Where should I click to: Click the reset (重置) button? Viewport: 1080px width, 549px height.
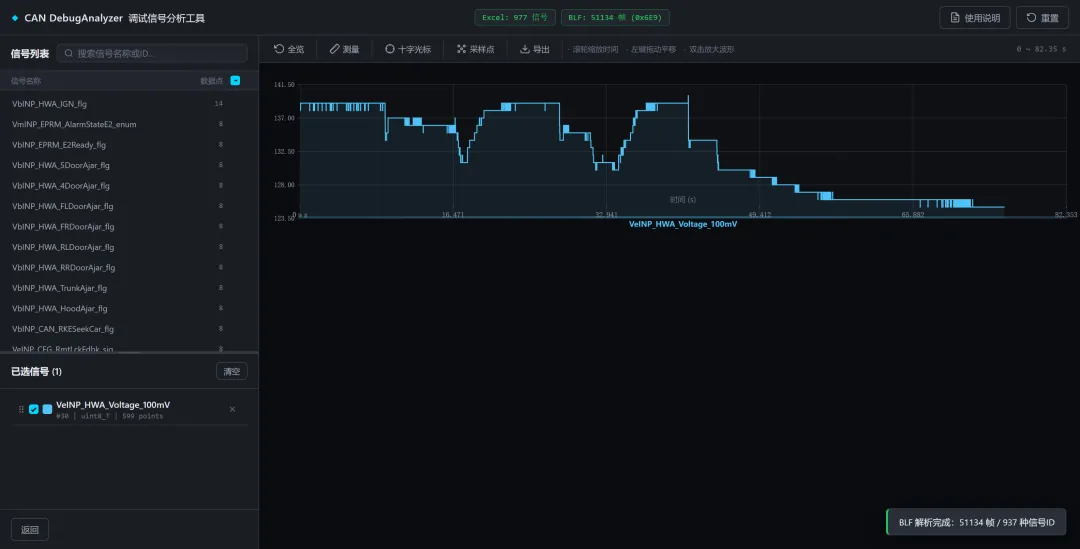(x=1042, y=18)
